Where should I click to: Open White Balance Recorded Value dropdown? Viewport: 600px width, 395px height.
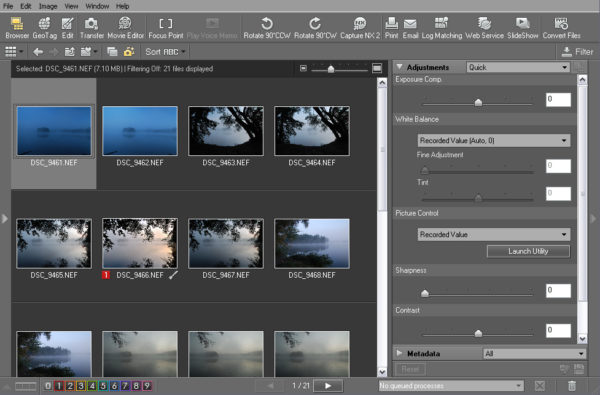(x=494, y=140)
